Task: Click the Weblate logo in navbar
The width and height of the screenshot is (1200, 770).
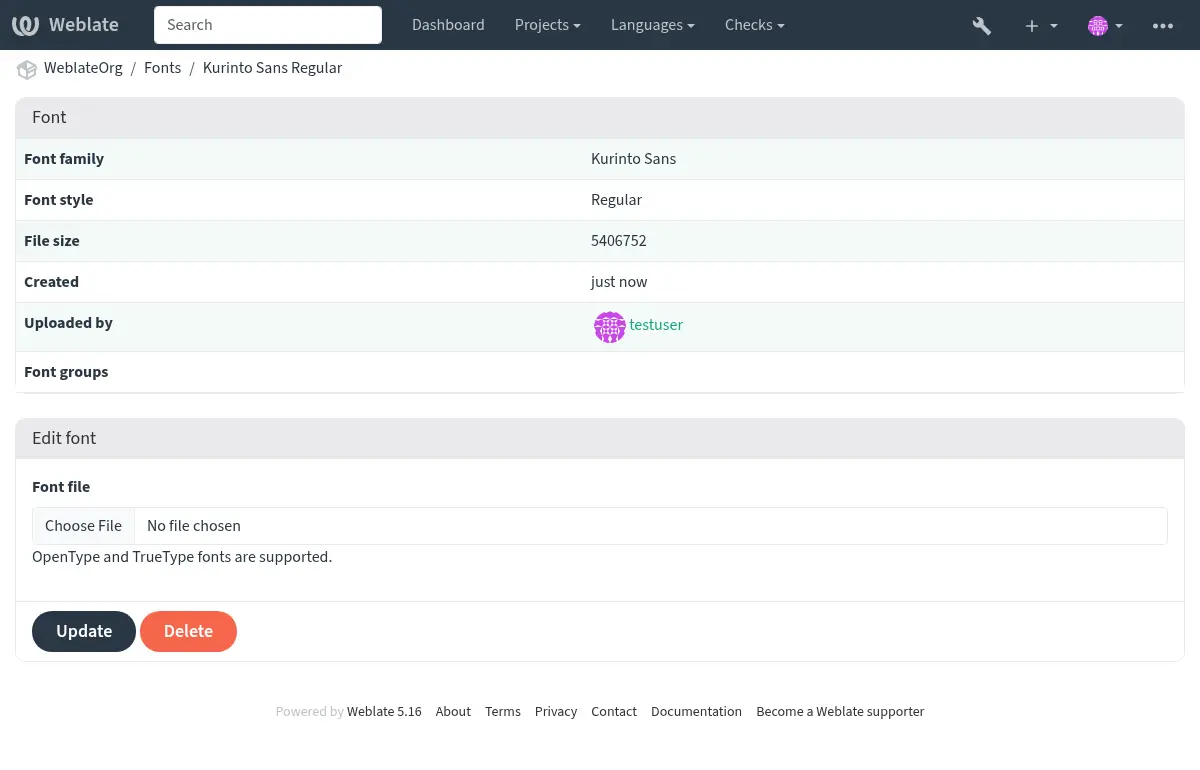Action: (65, 25)
